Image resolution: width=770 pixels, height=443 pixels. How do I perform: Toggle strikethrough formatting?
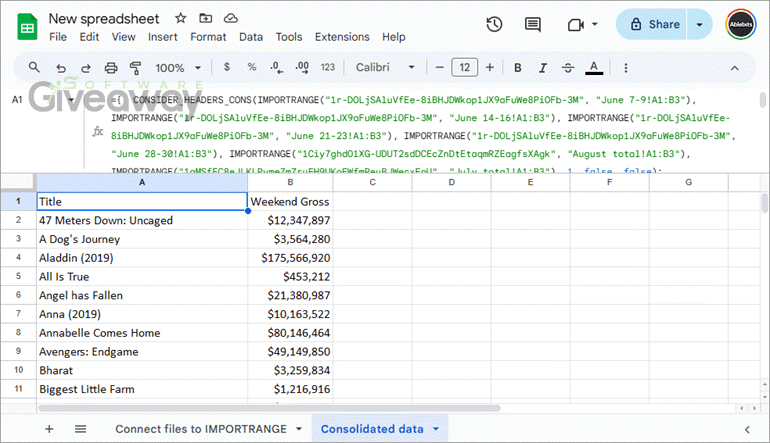click(568, 68)
